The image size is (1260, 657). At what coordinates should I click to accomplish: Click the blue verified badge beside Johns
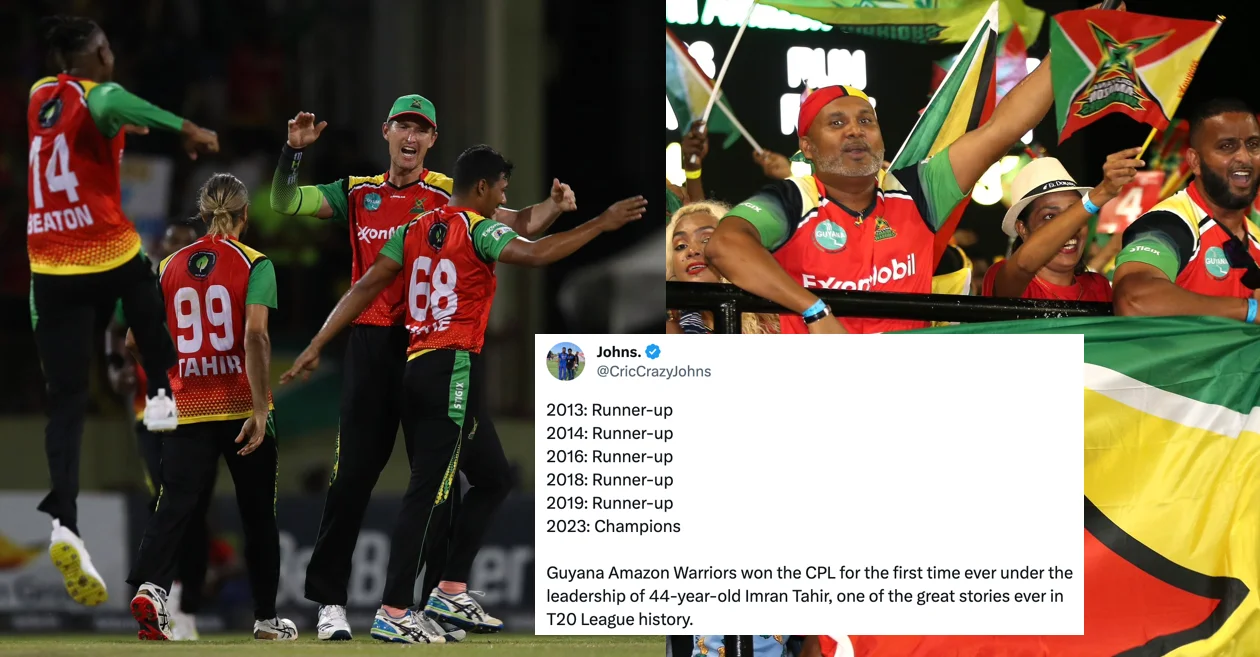coord(653,351)
